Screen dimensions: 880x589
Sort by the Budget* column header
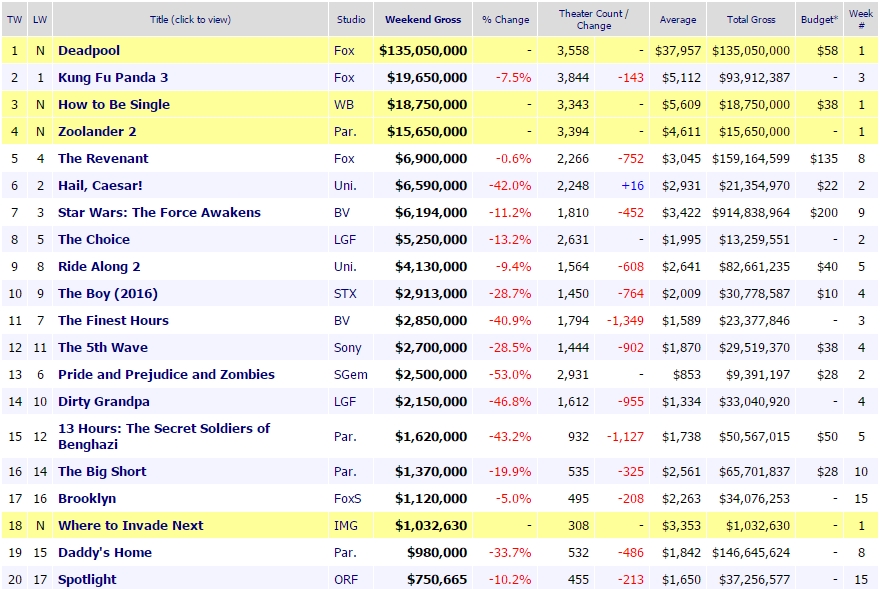pos(819,20)
